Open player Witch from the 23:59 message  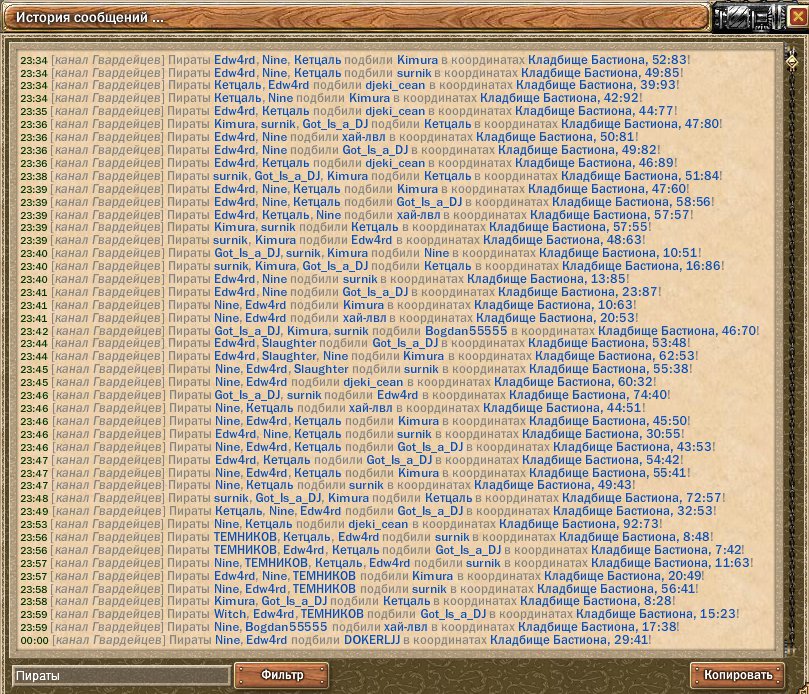coord(230,614)
